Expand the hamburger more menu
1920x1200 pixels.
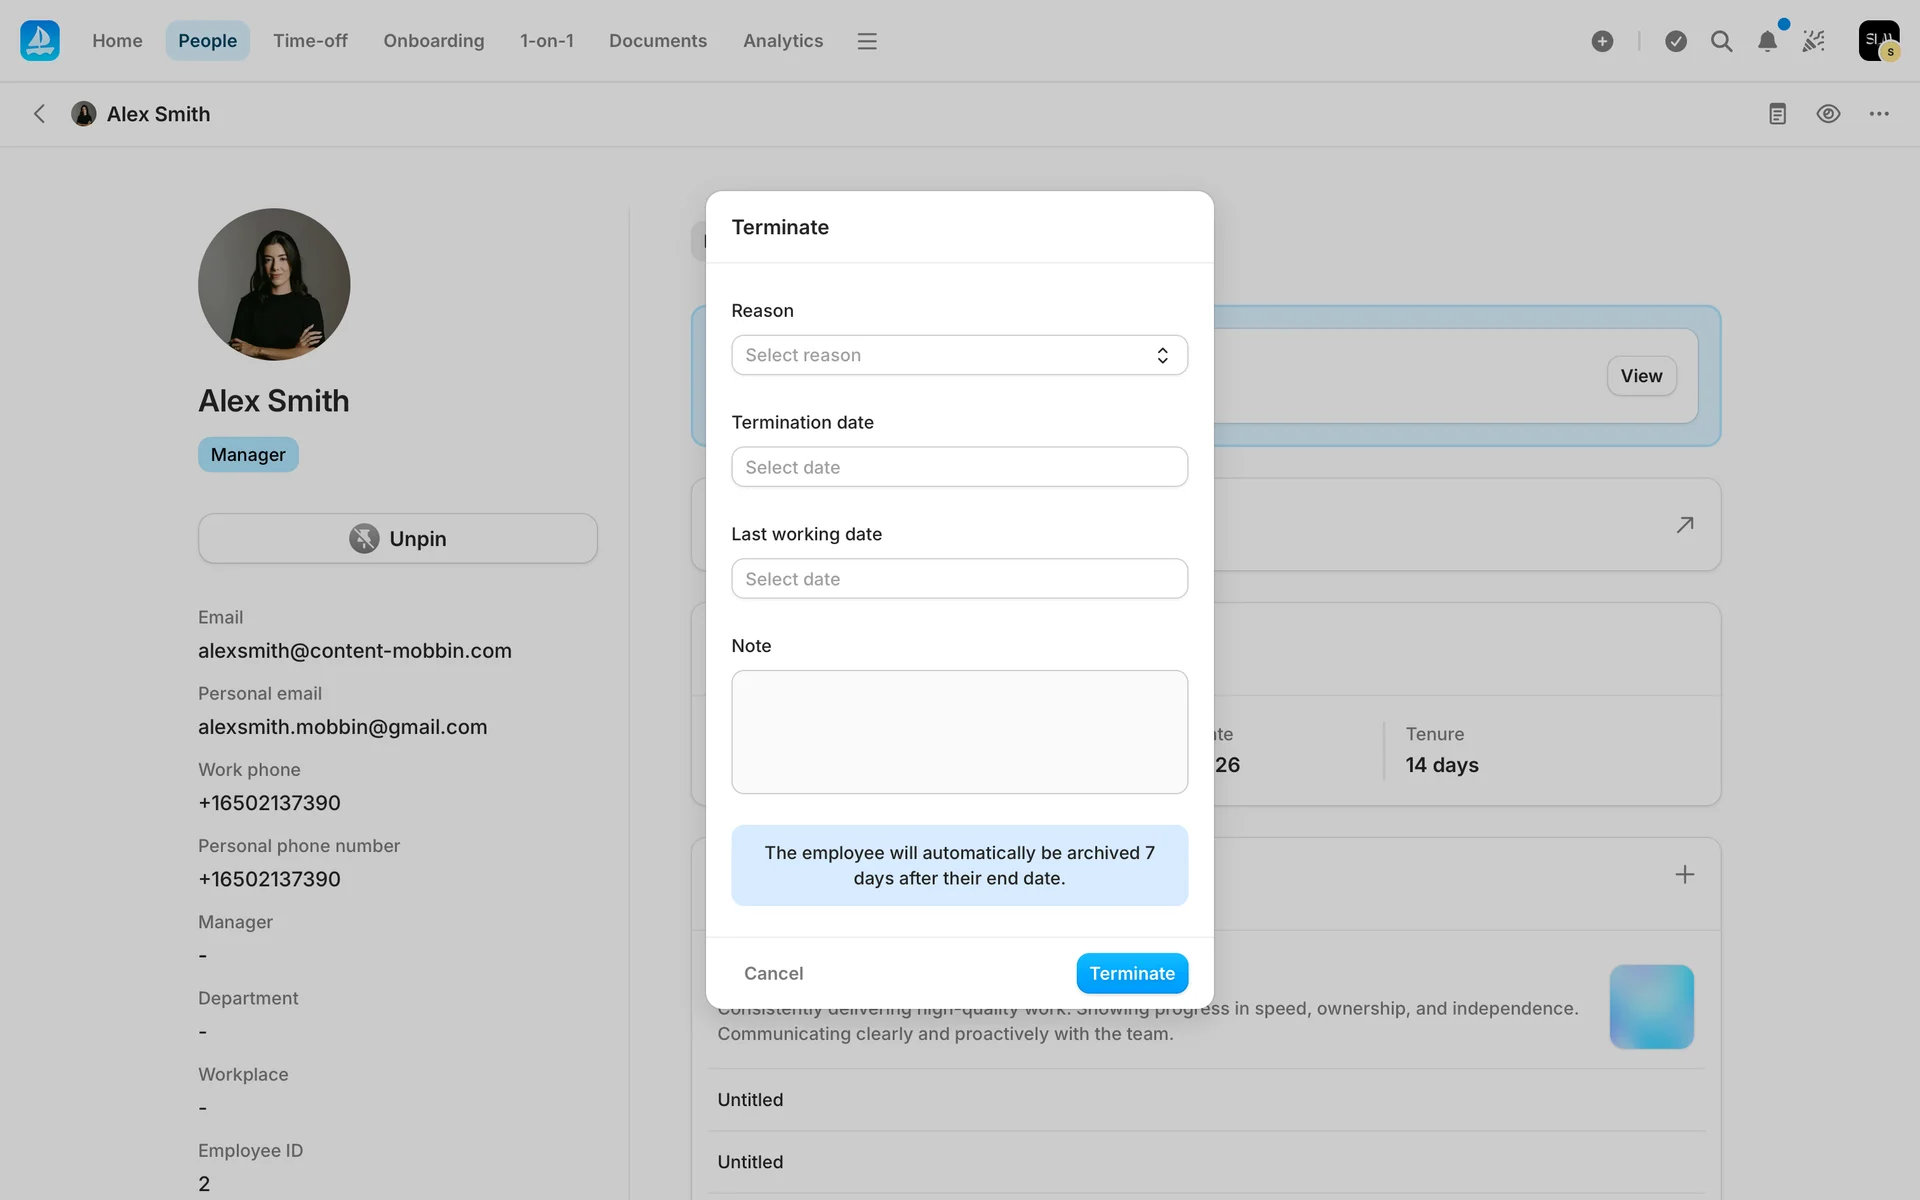pos(867,41)
